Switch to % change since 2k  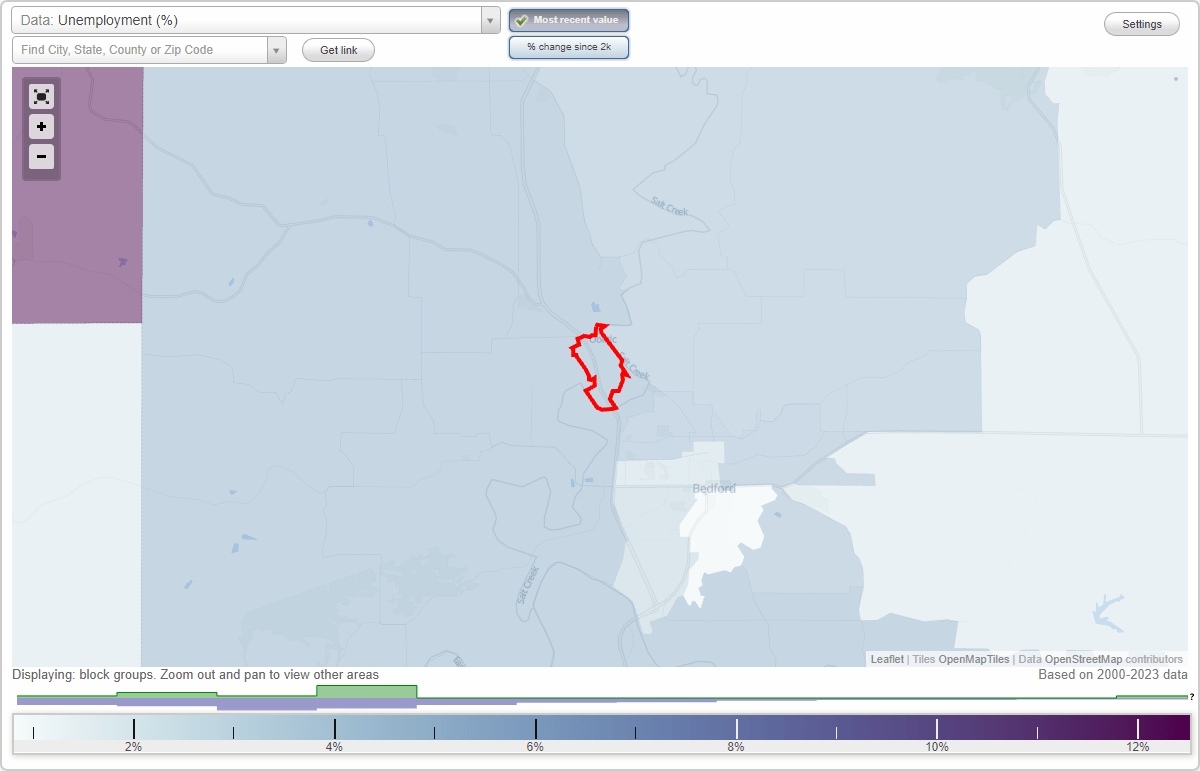click(x=569, y=47)
